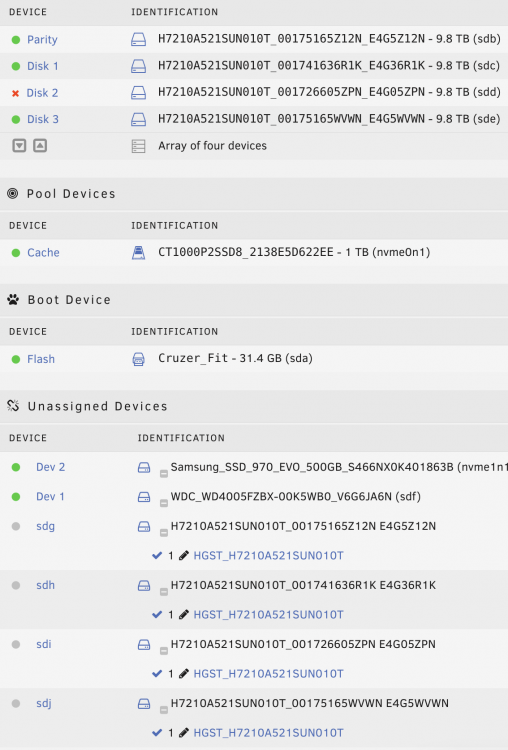Open the Disk 1 device link
The image size is (508, 750).
43,66
